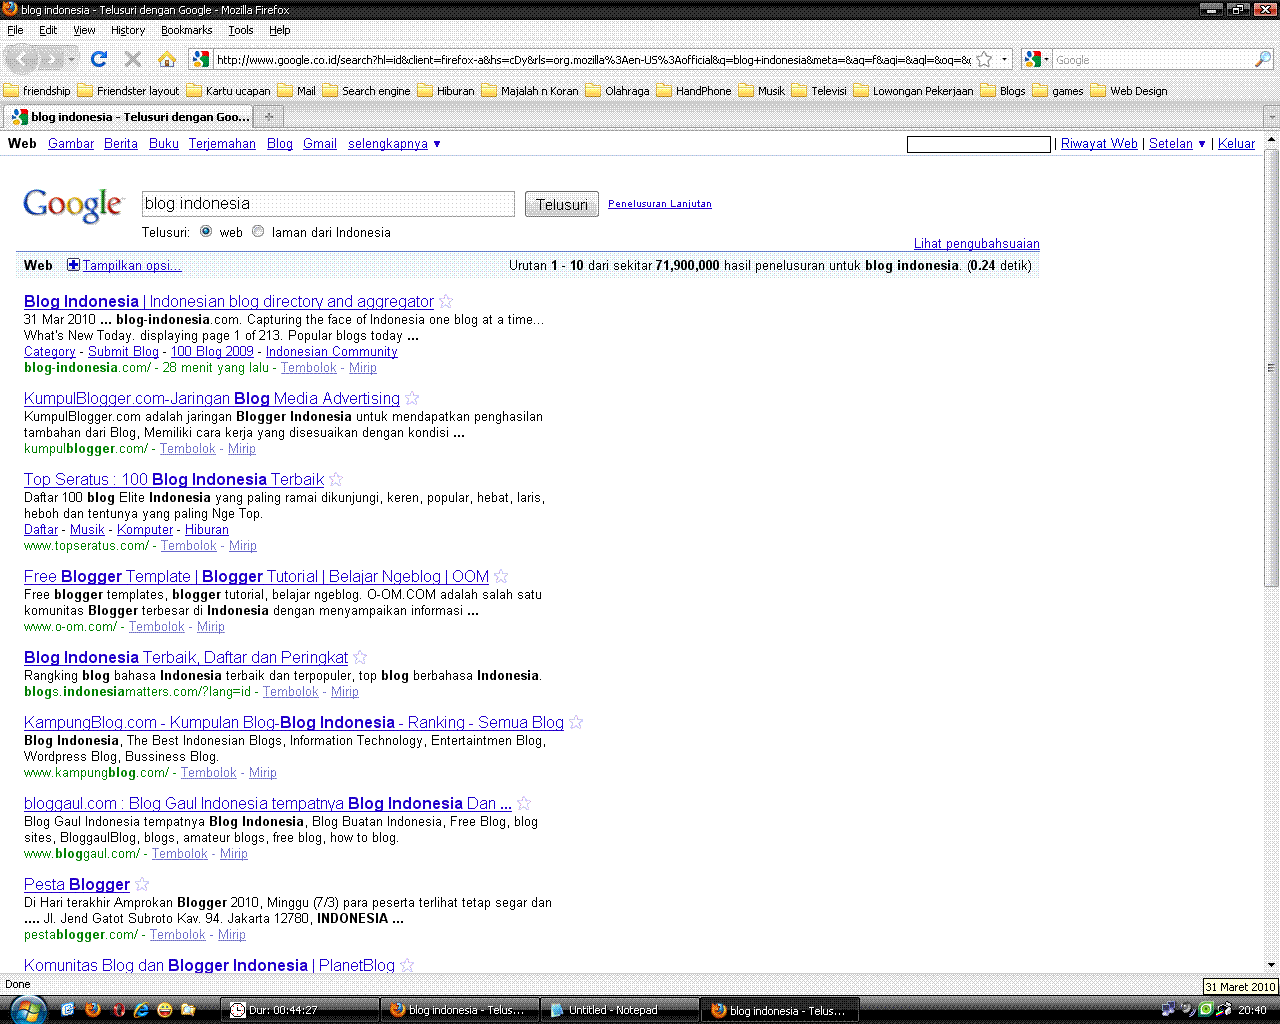
Task: Click in the 'blog indonesia' search field
Action: pos(328,204)
